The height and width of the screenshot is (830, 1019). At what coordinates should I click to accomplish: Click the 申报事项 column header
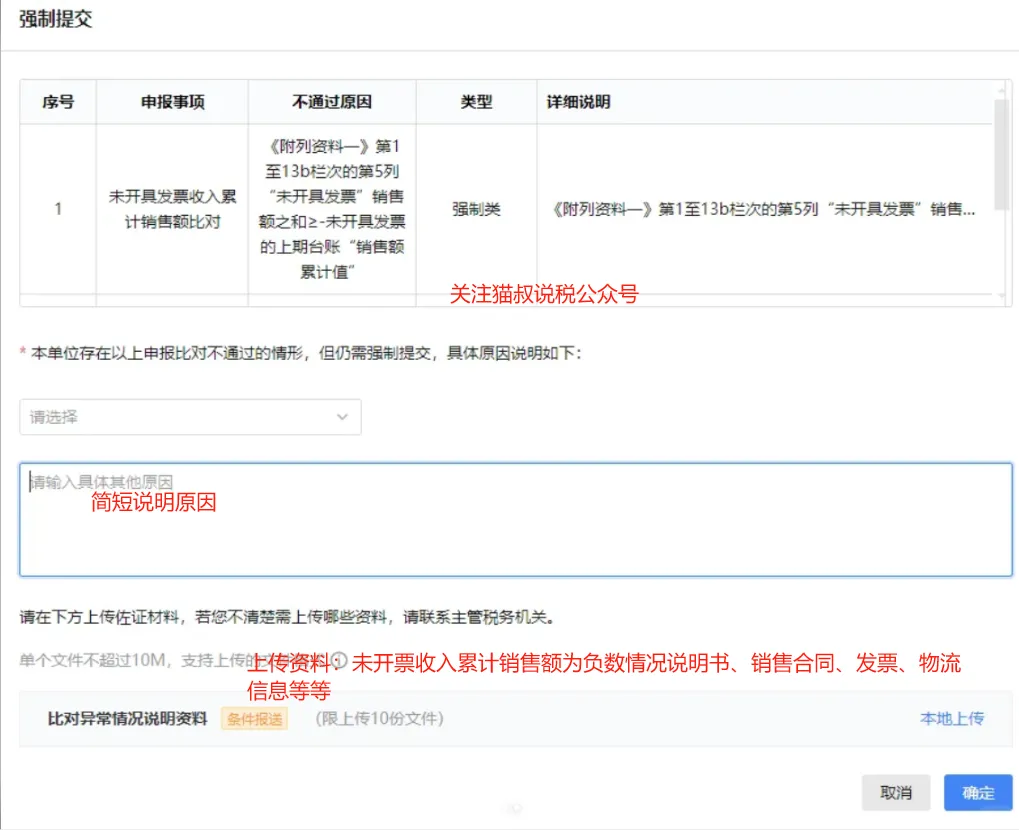point(171,102)
